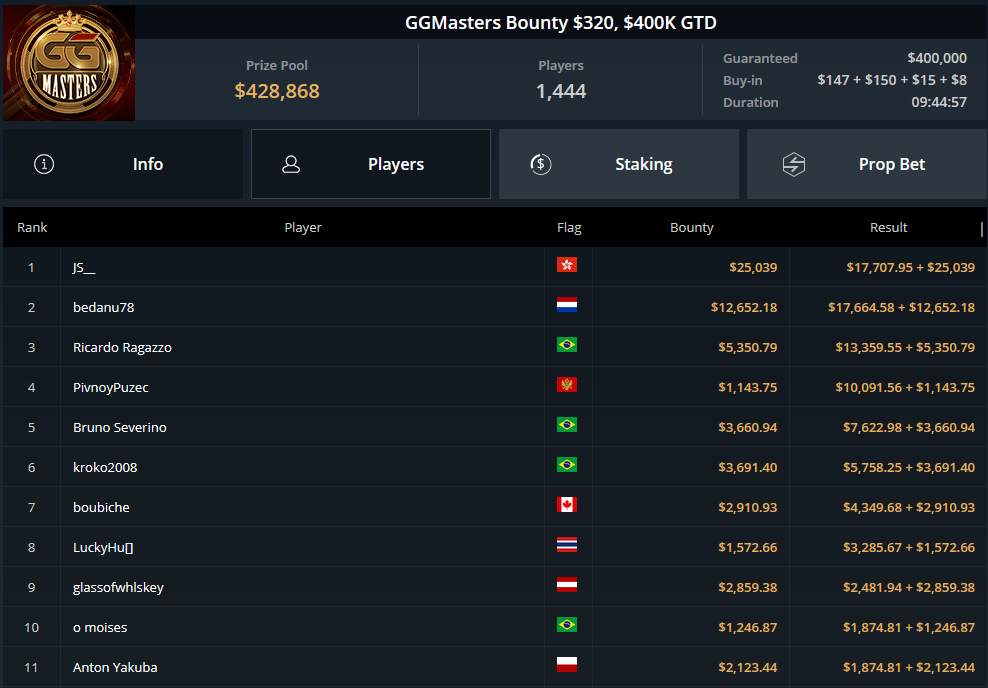Select player o moises
Screen dimensions: 988x688
(x=100, y=628)
